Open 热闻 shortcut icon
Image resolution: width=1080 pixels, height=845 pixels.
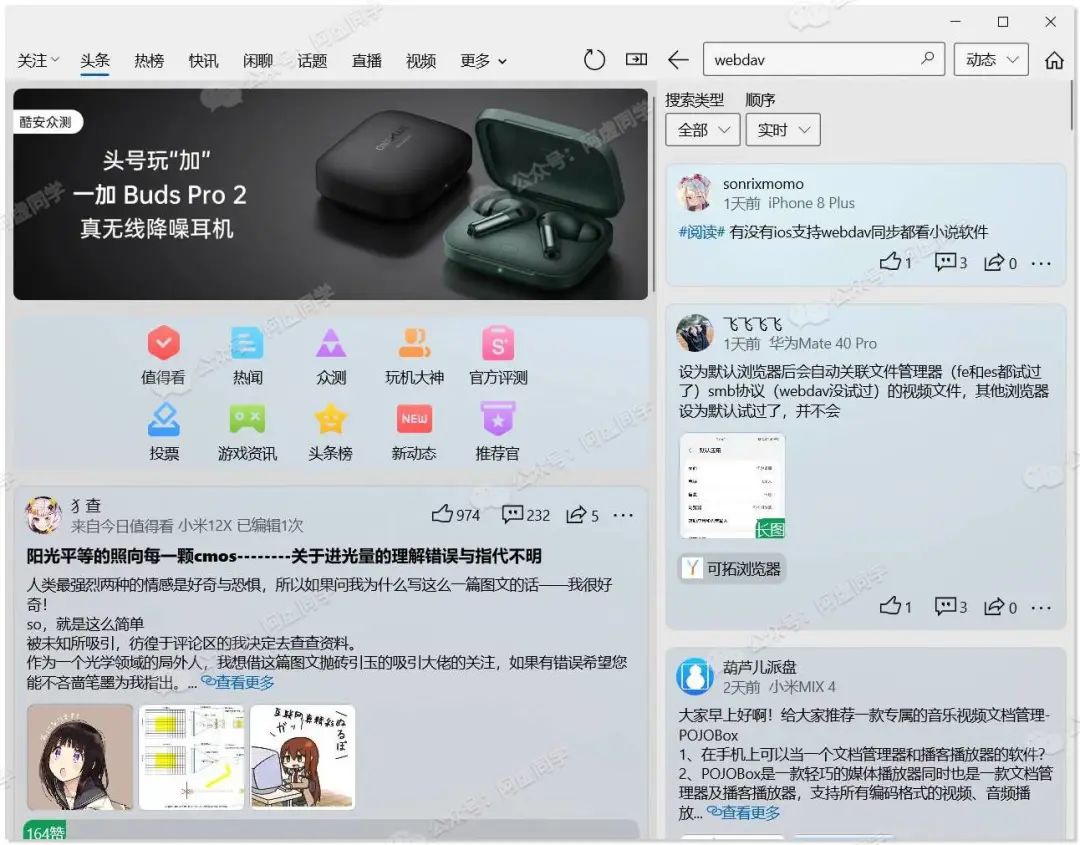247,342
